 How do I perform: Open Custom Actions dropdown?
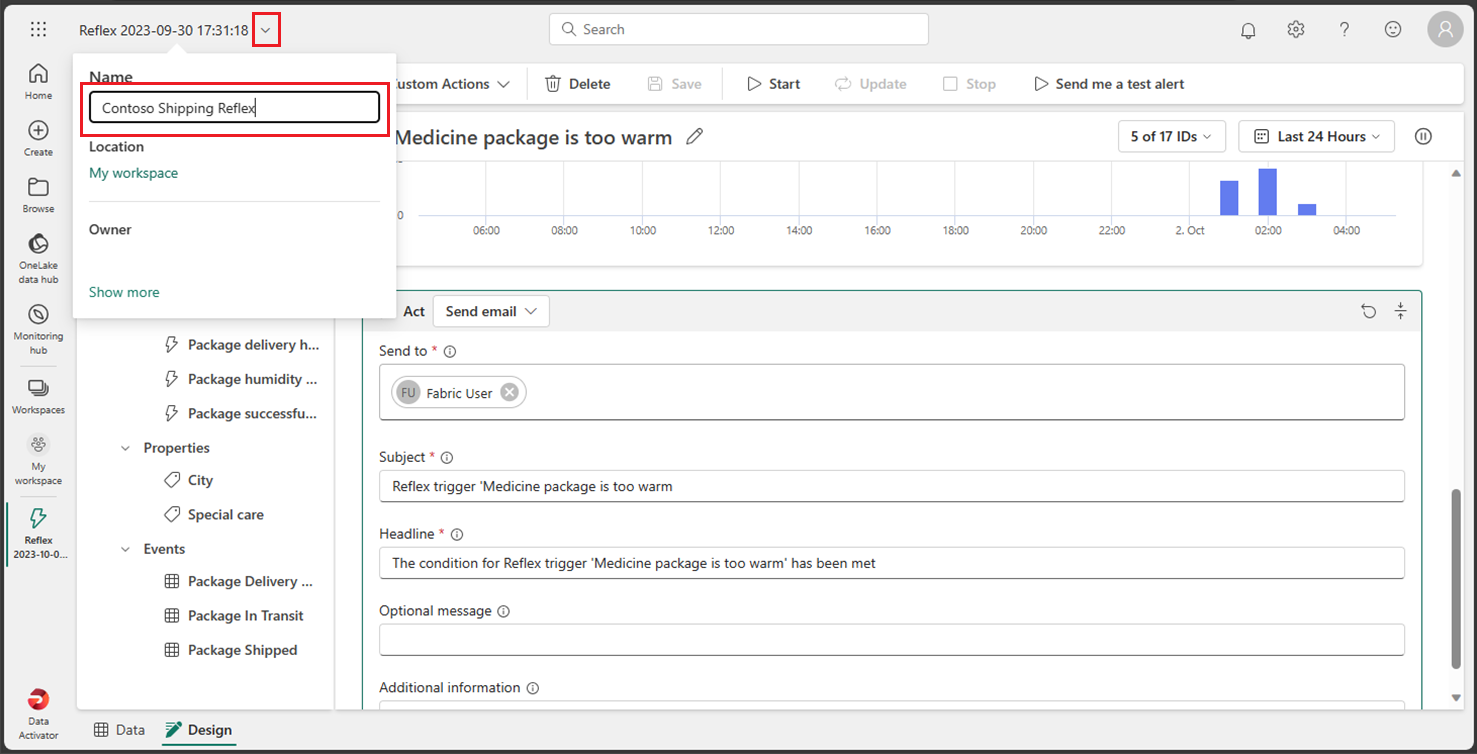pos(450,84)
